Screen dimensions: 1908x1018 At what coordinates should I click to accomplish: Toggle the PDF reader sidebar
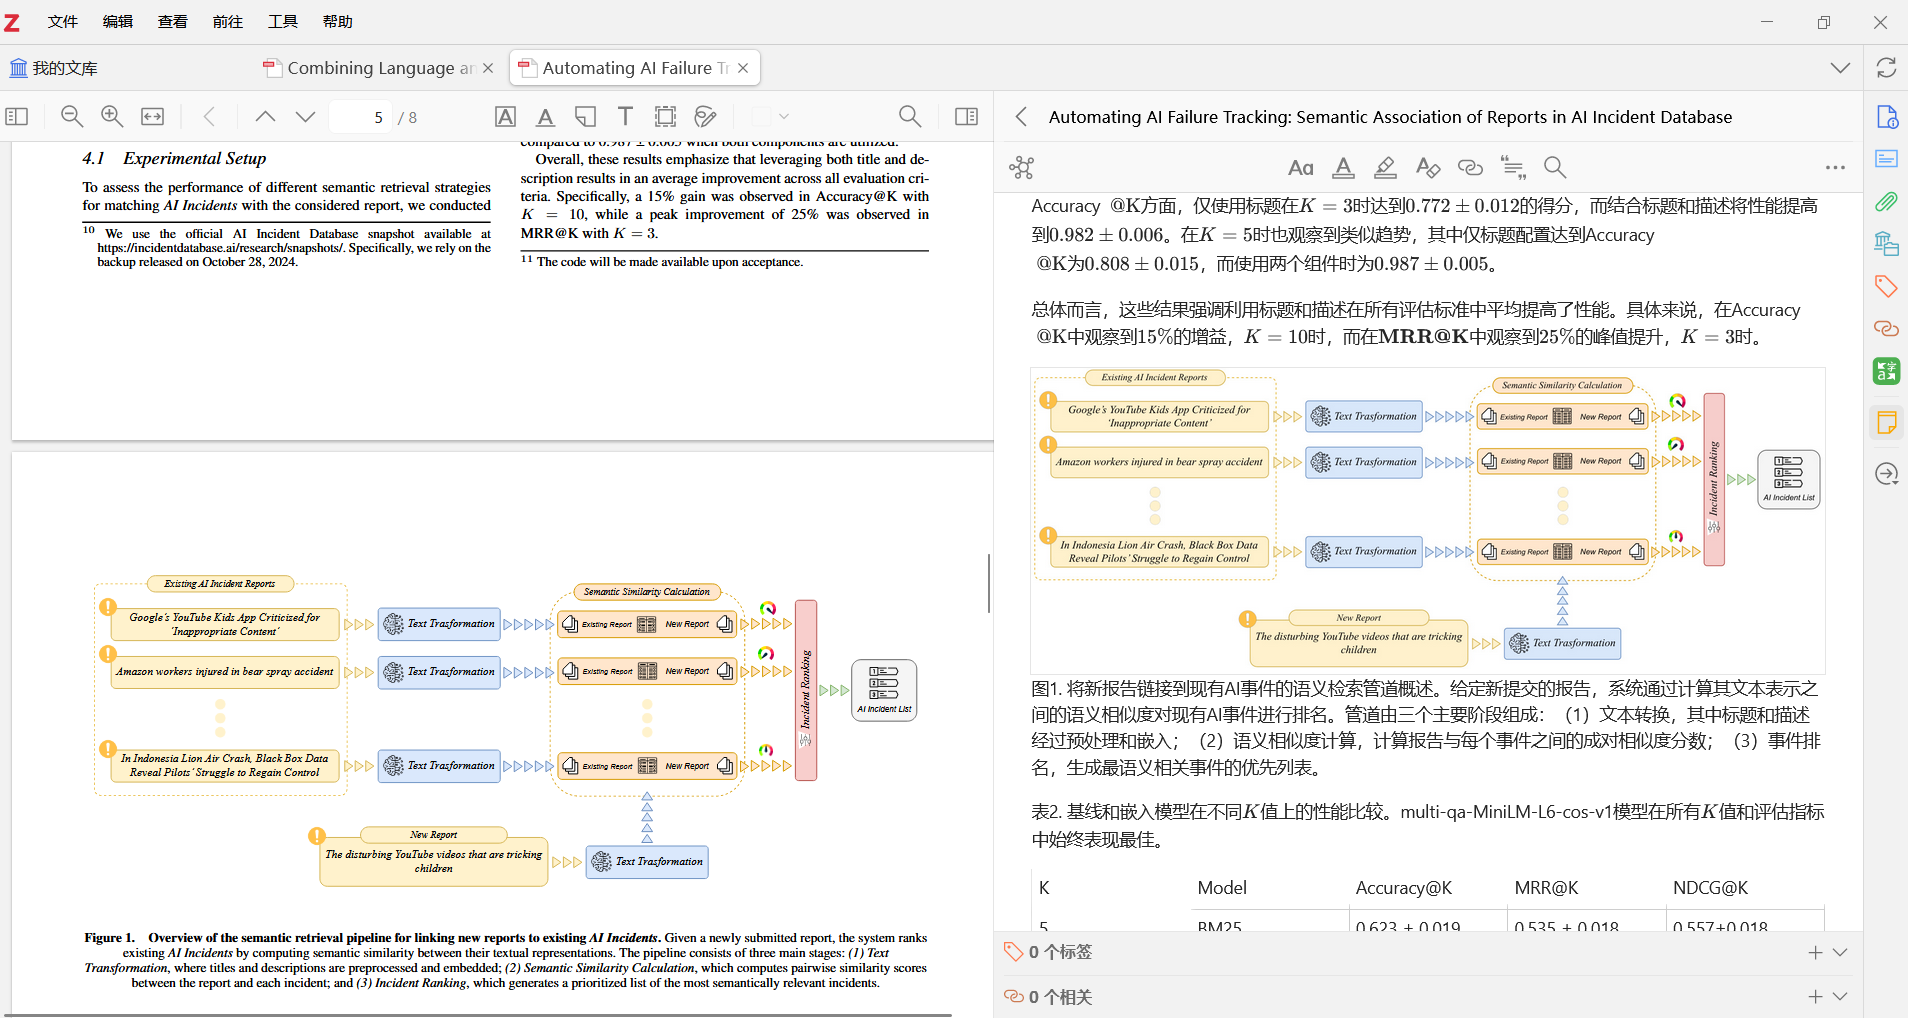pos(17,117)
